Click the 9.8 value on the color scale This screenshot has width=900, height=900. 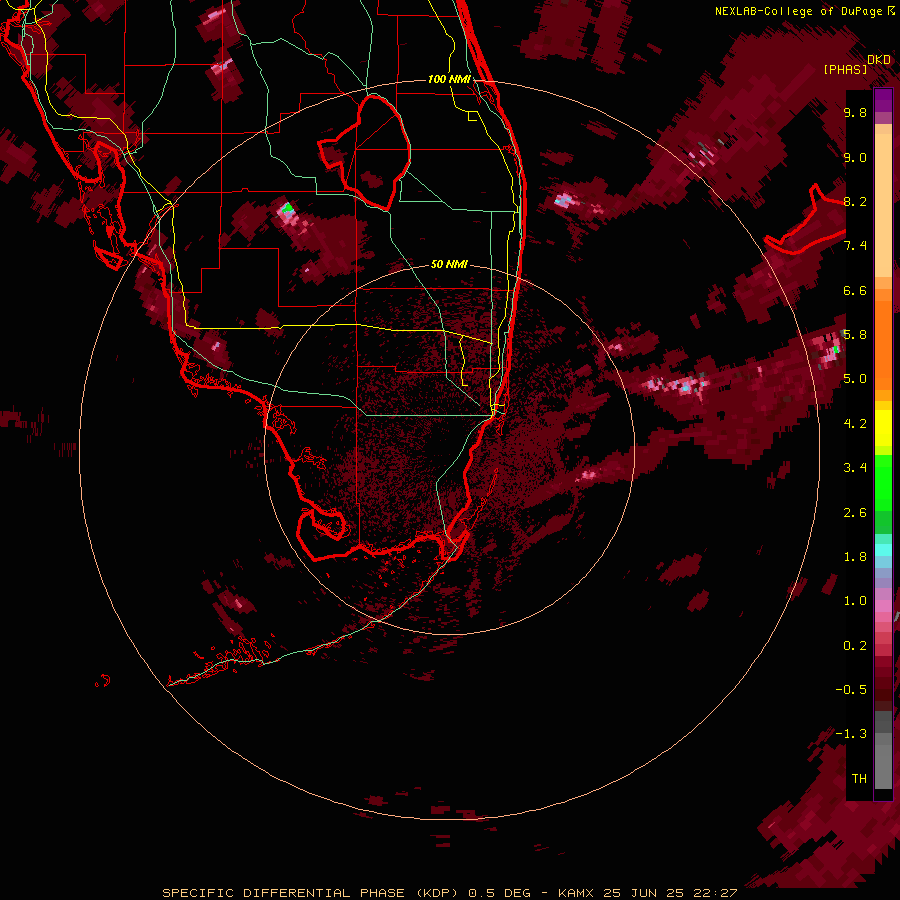tap(855, 112)
